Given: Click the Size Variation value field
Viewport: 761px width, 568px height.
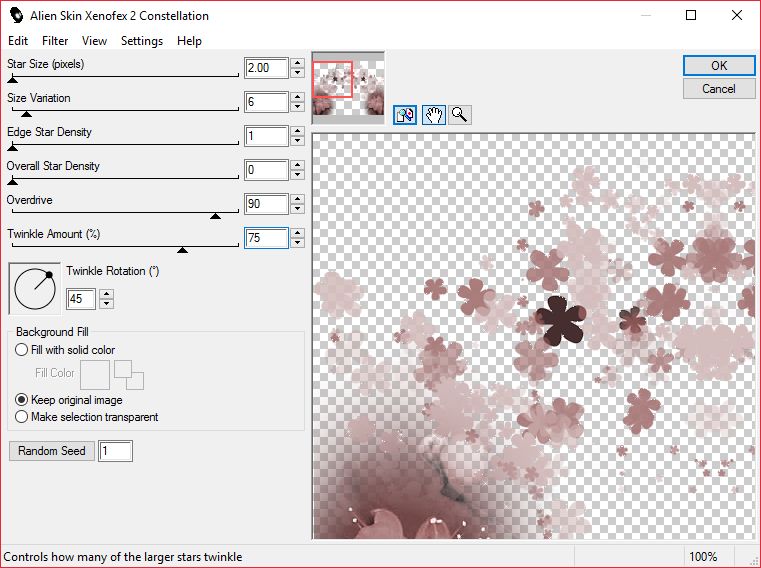Looking at the screenshot, I should coord(266,102).
